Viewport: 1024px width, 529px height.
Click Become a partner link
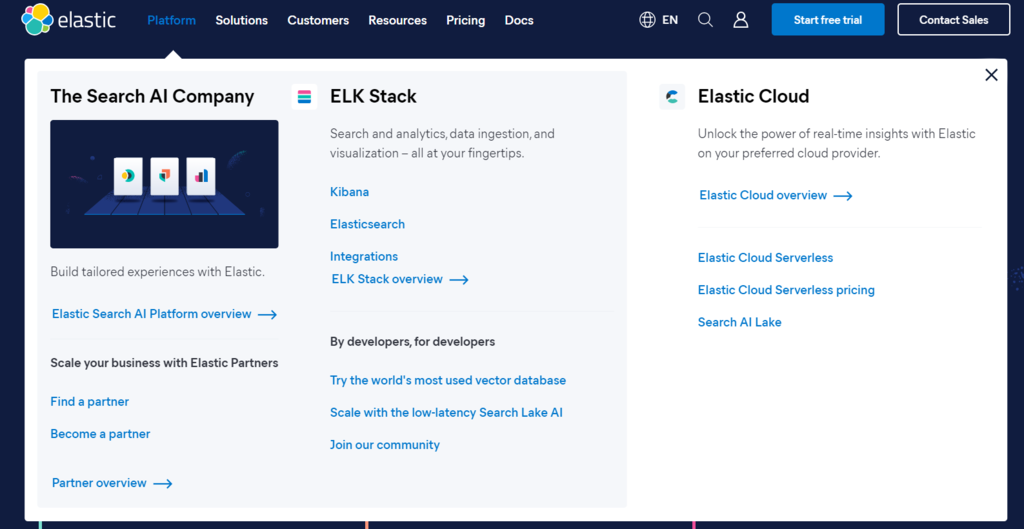click(101, 434)
